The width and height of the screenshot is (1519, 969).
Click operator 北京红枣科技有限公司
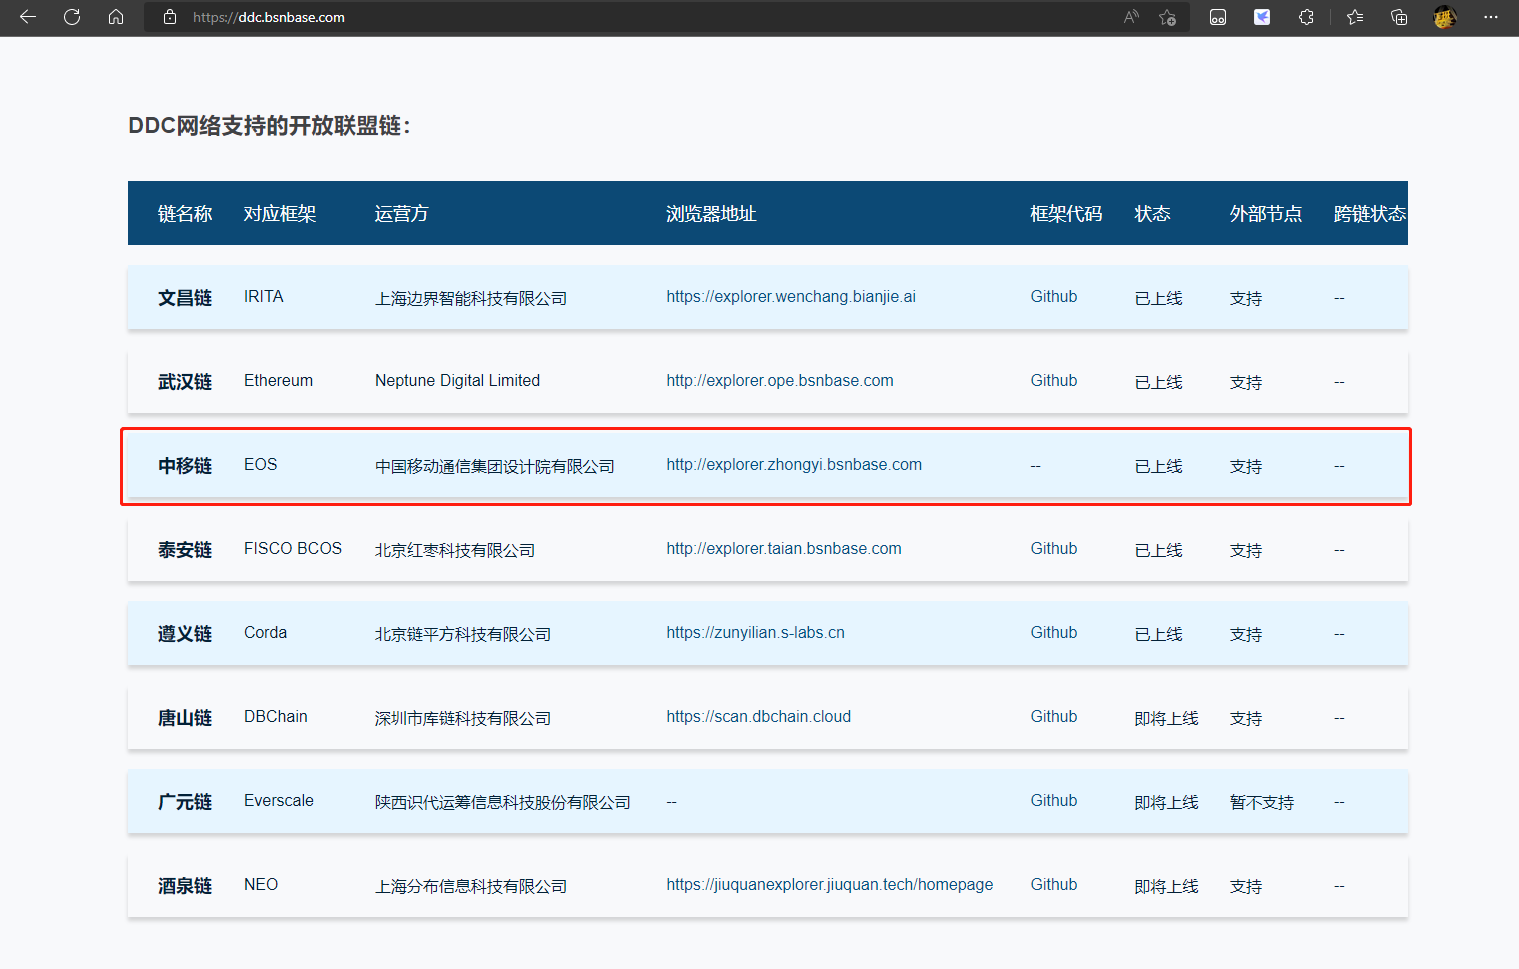point(455,550)
